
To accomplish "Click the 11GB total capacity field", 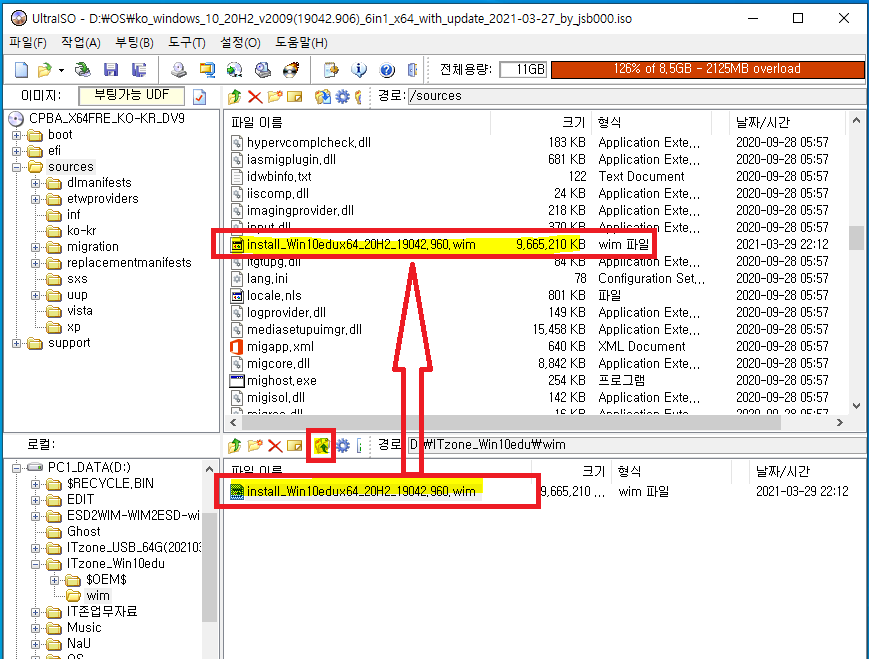I will (523, 69).
